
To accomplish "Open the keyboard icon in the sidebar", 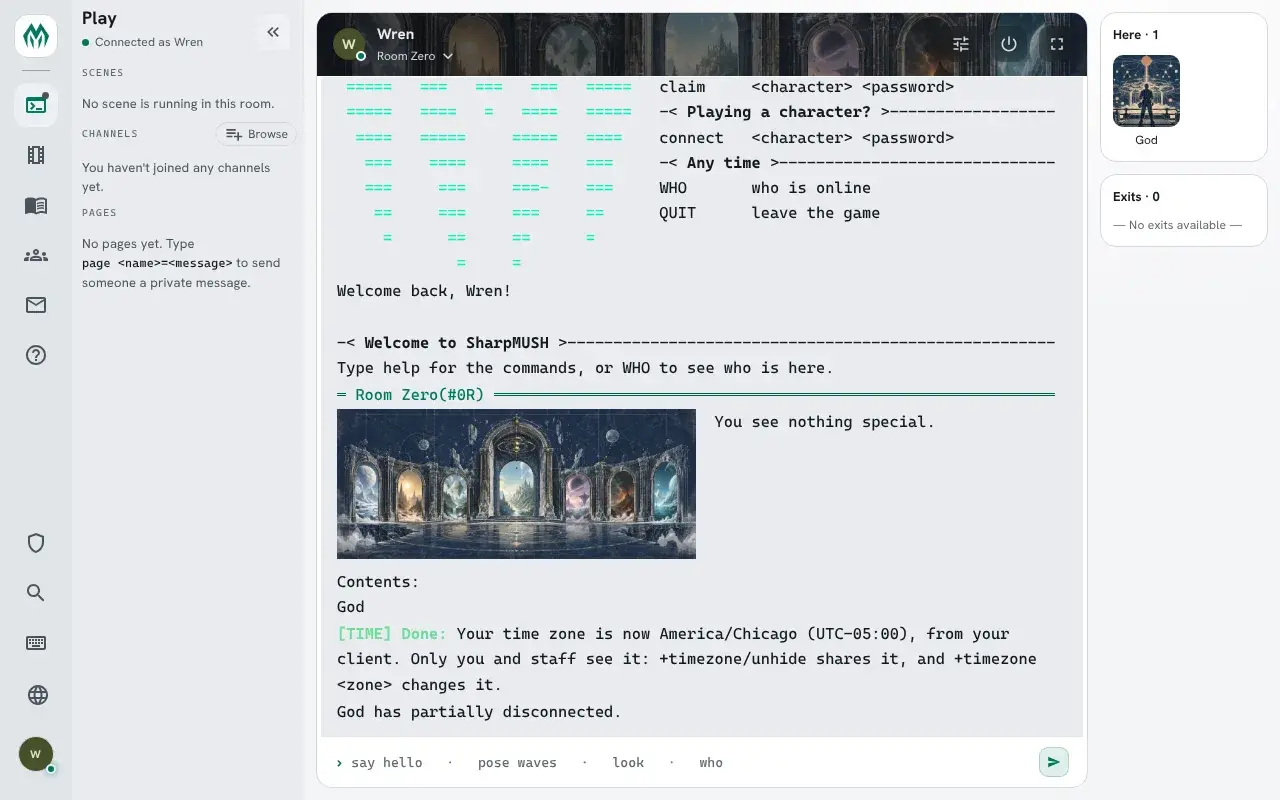I will click(x=36, y=643).
